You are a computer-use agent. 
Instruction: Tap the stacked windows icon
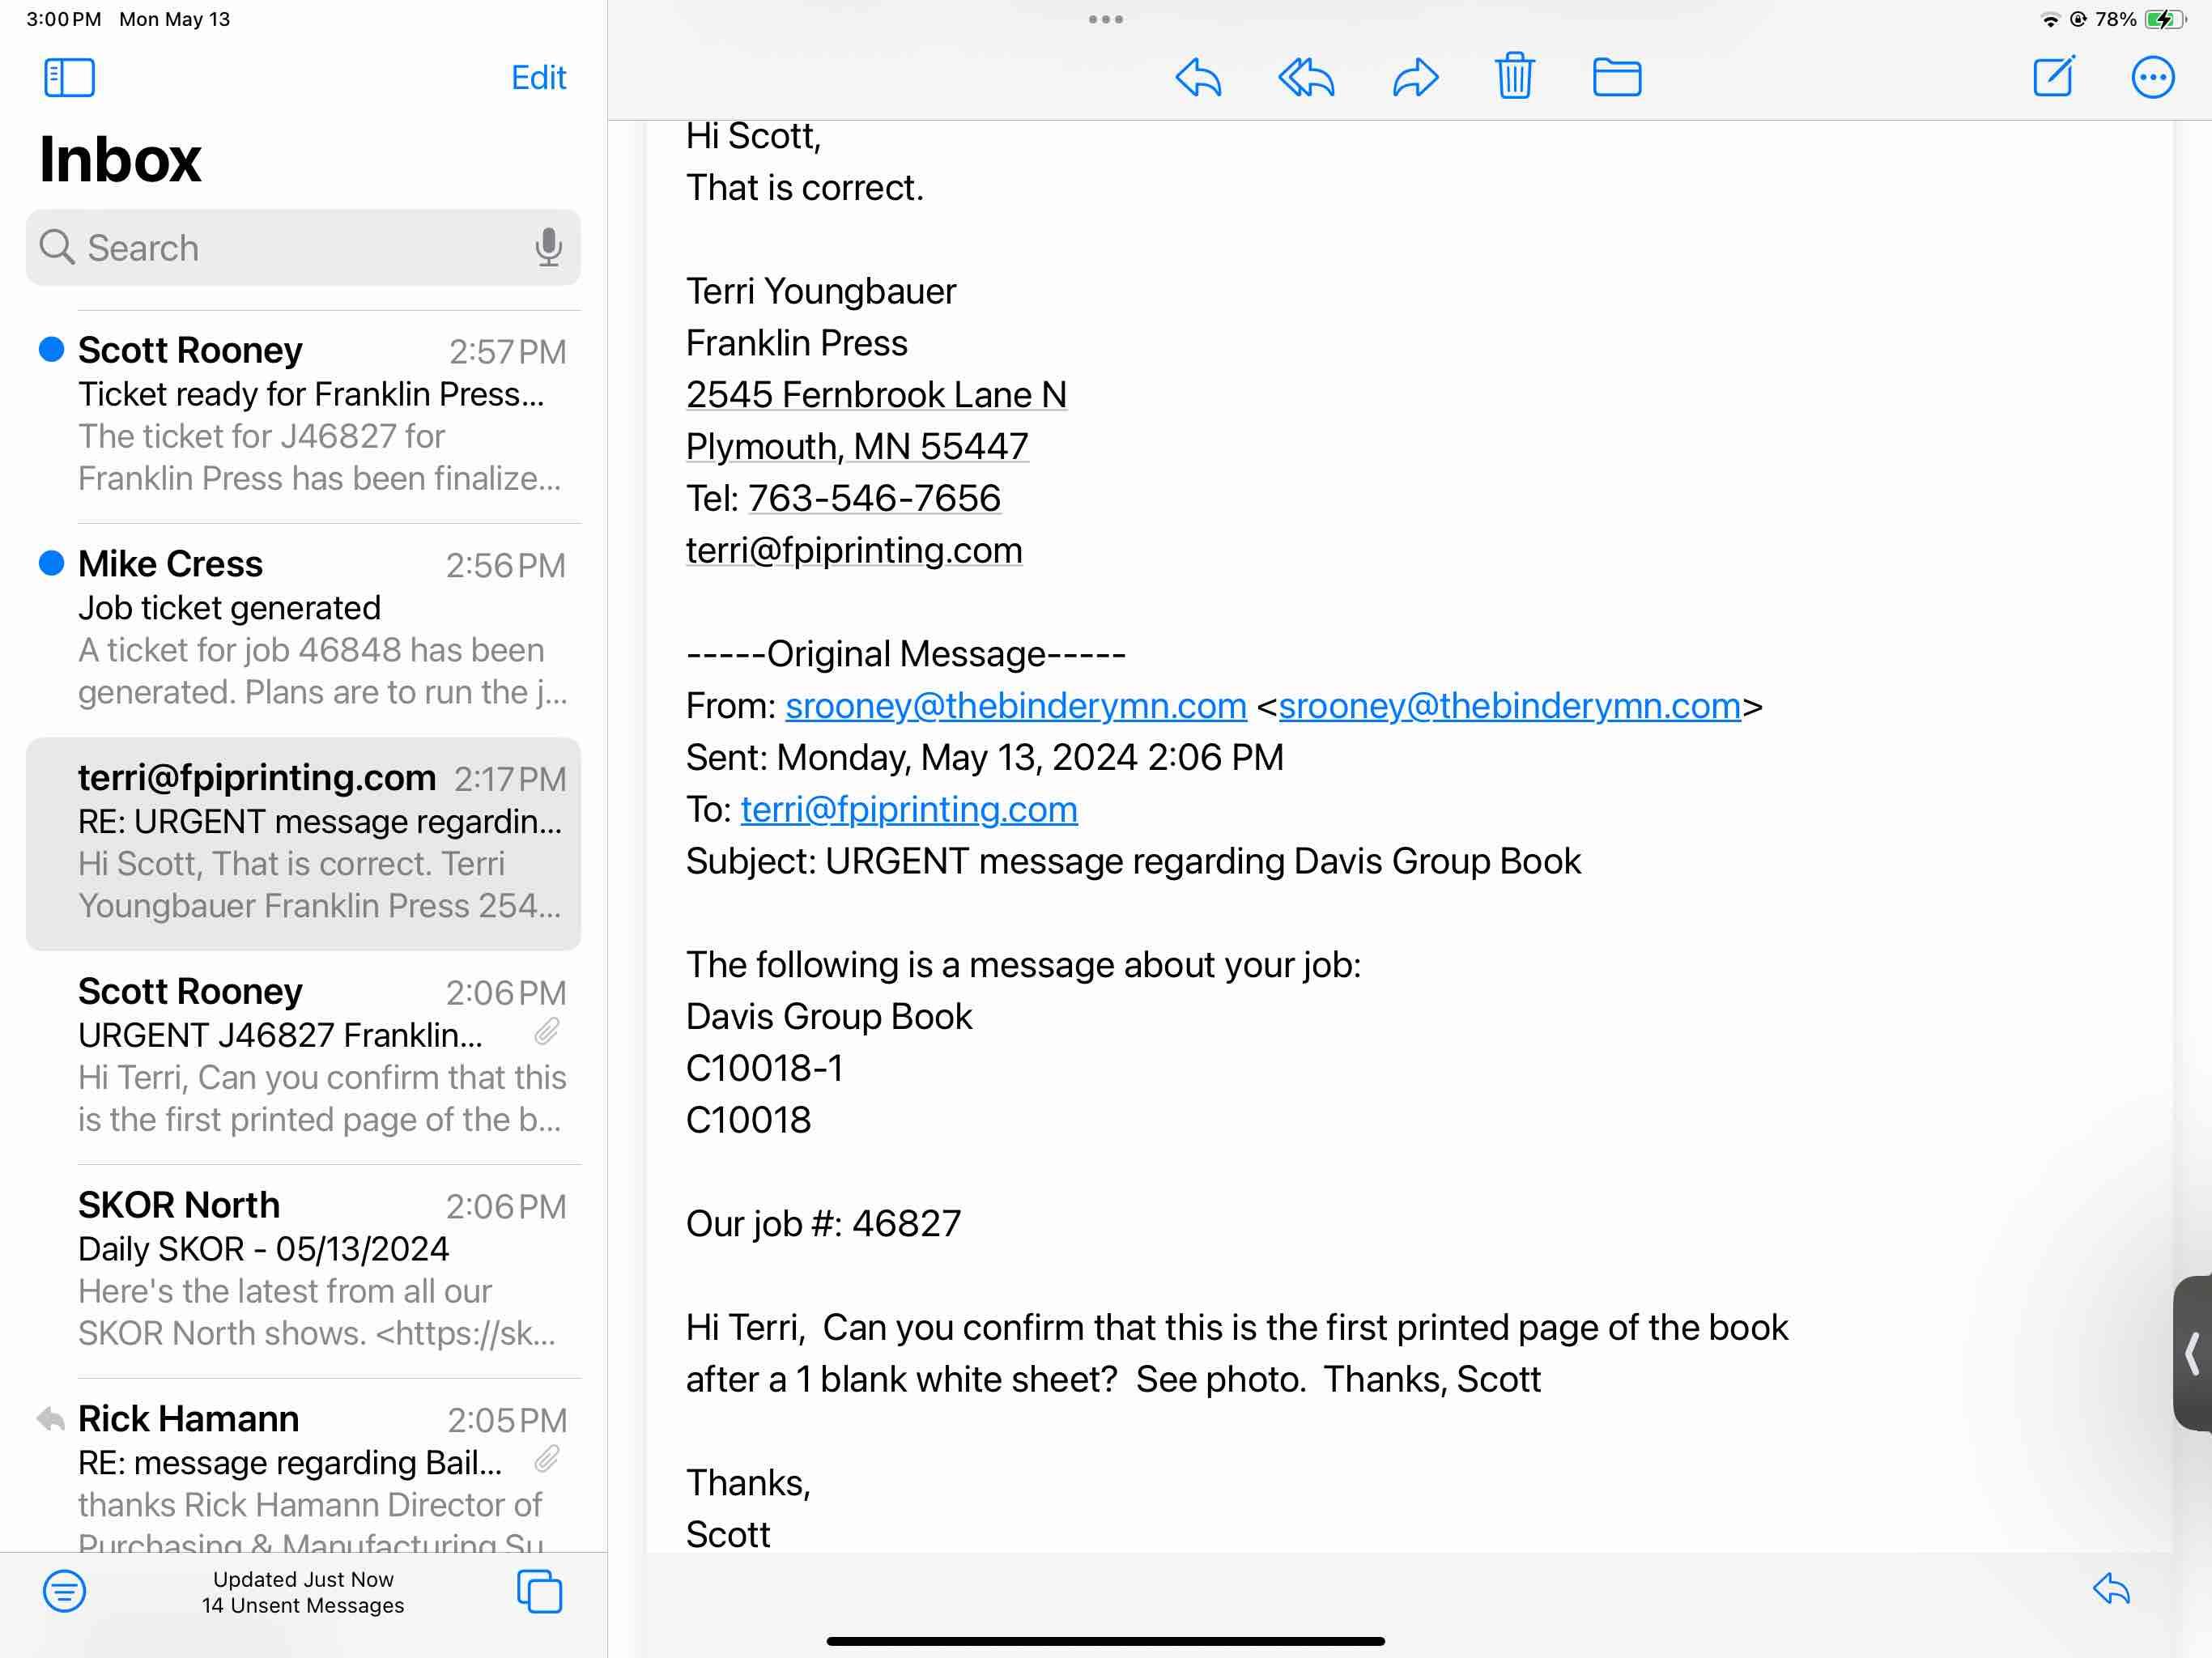539,1590
